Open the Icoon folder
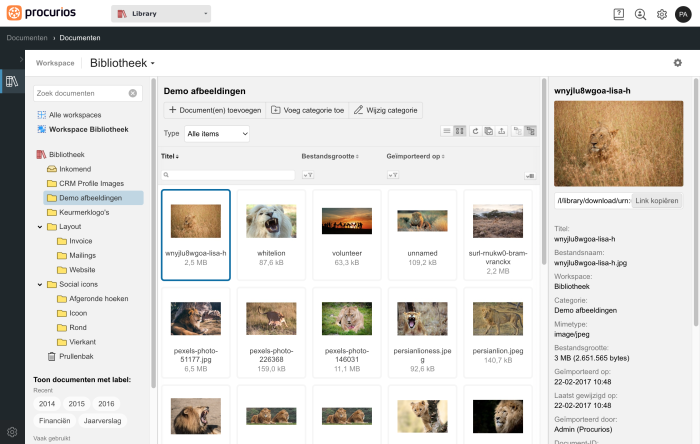The width and height of the screenshot is (700, 444). tap(72, 313)
